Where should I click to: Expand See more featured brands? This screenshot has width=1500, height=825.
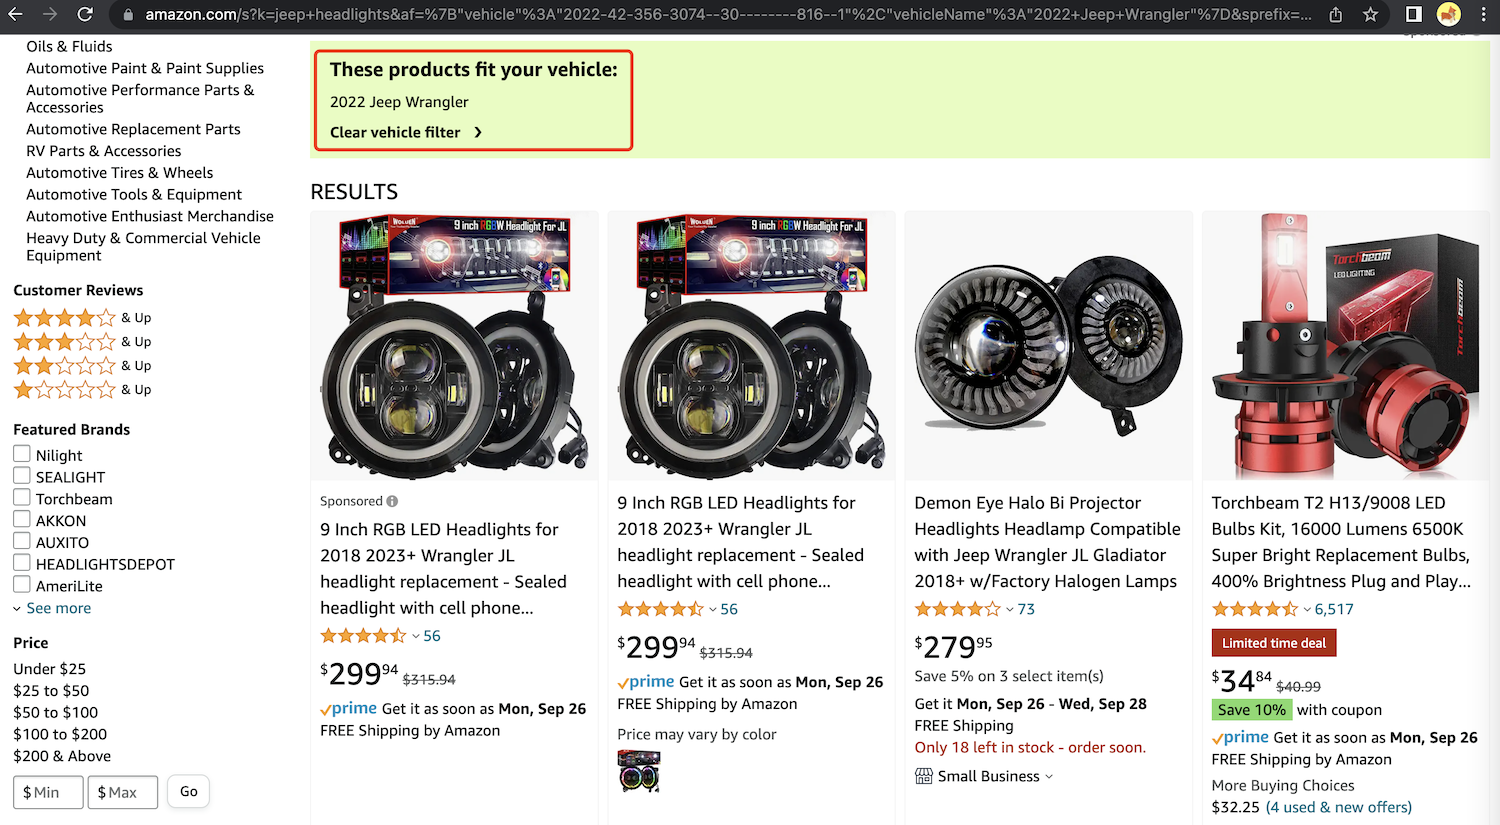click(58, 608)
